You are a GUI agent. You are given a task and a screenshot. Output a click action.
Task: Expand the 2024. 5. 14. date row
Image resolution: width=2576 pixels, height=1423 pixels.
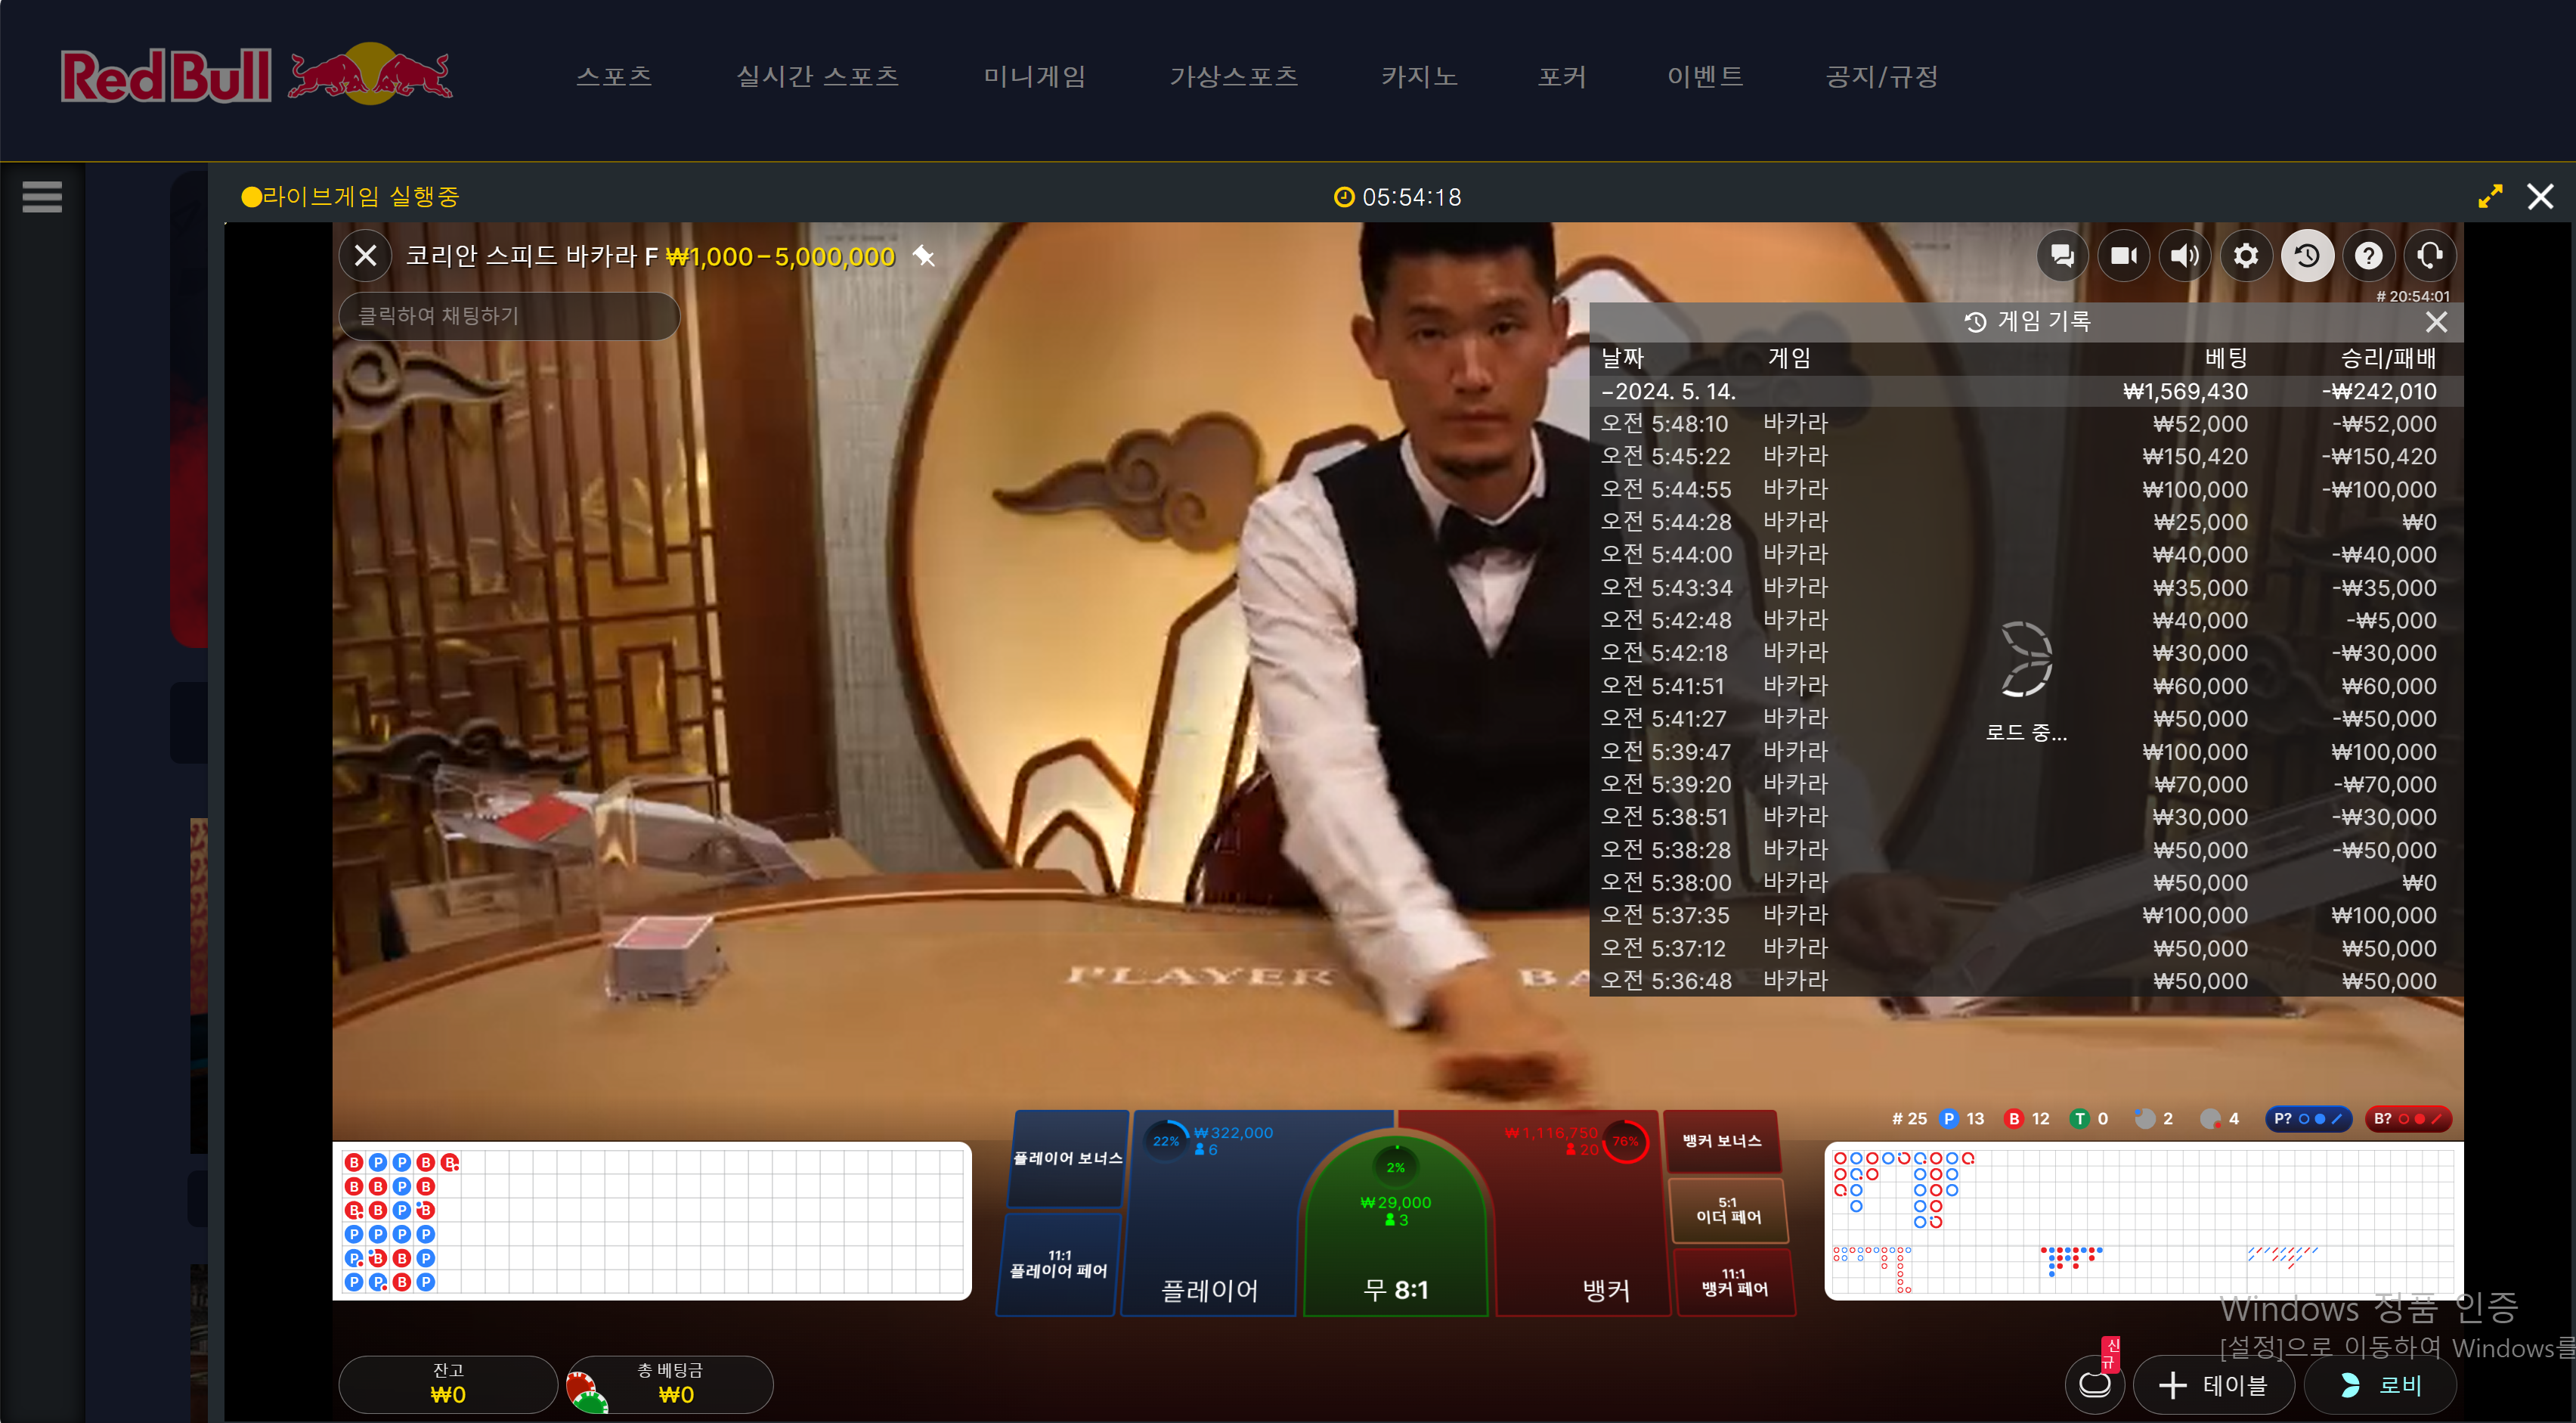tap(1670, 391)
